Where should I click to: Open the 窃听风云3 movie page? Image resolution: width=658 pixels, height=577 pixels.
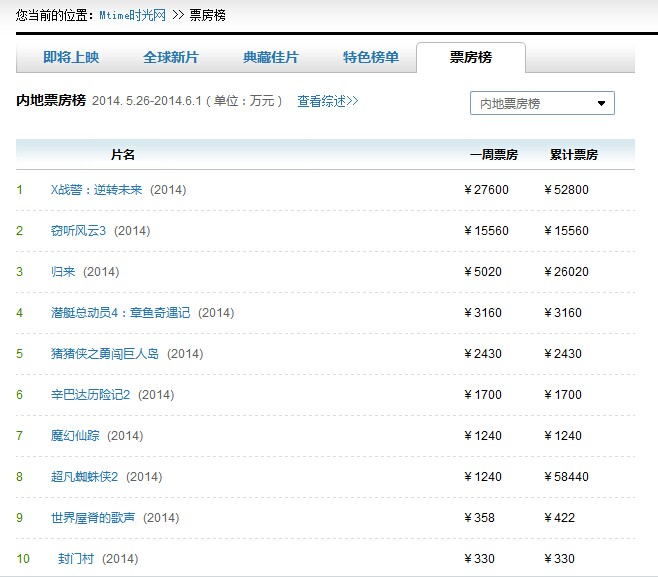(x=78, y=231)
